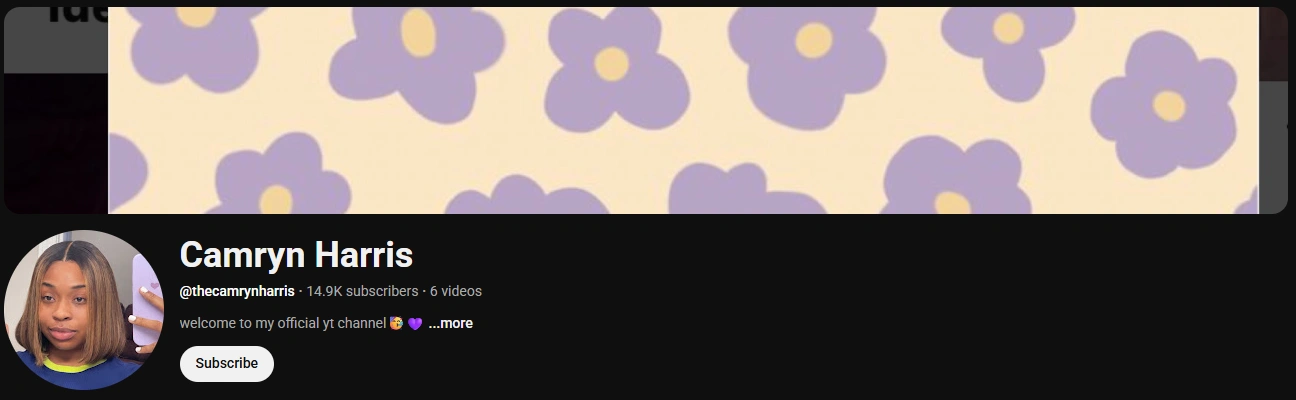The image size is (1296, 400).
Task: Click the 6 videos count text
Action: click(x=456, y=291)
